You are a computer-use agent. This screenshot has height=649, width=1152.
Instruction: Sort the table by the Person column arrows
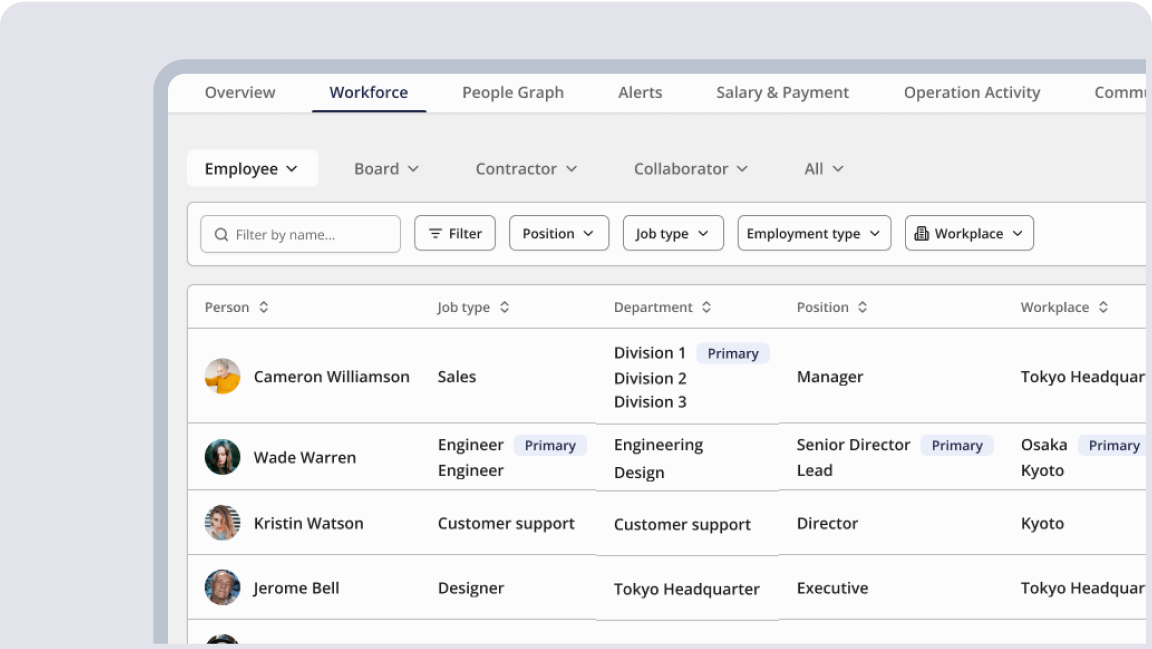click(x=264, y=307)
